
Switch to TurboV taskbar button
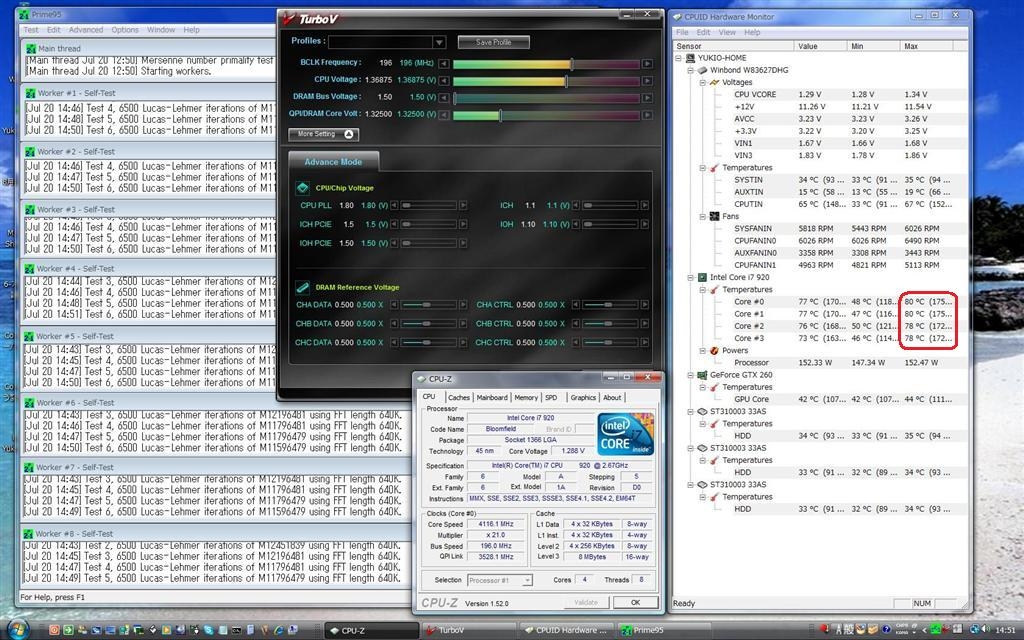tap(470, 630)
